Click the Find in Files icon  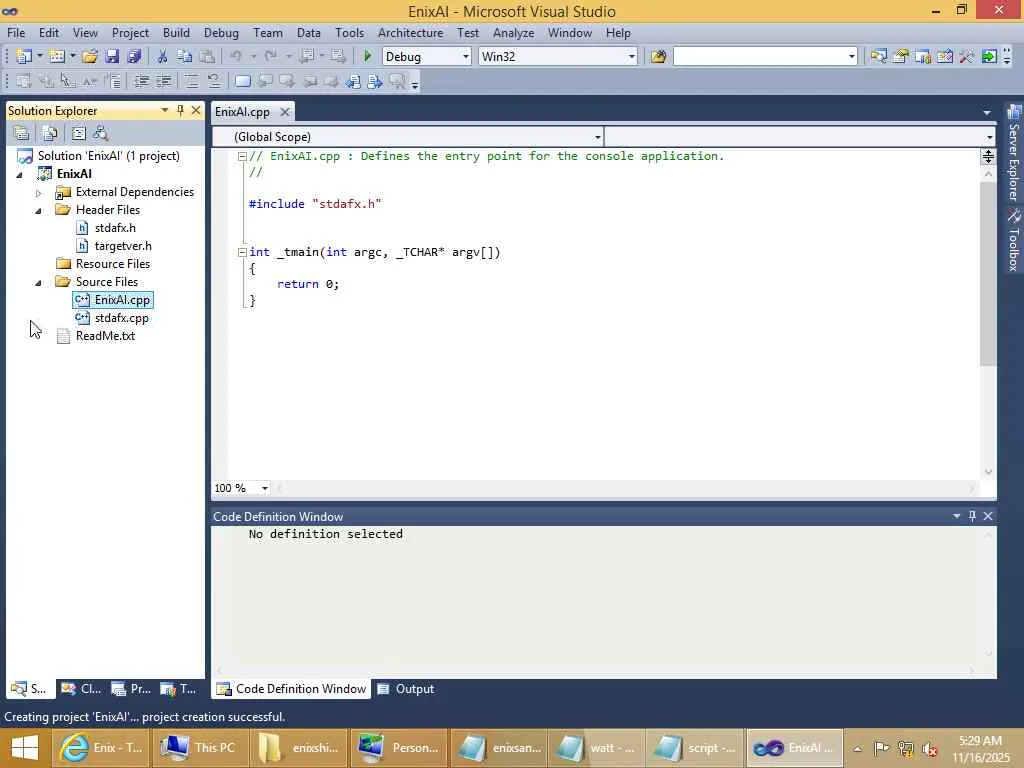click(658, 57)
